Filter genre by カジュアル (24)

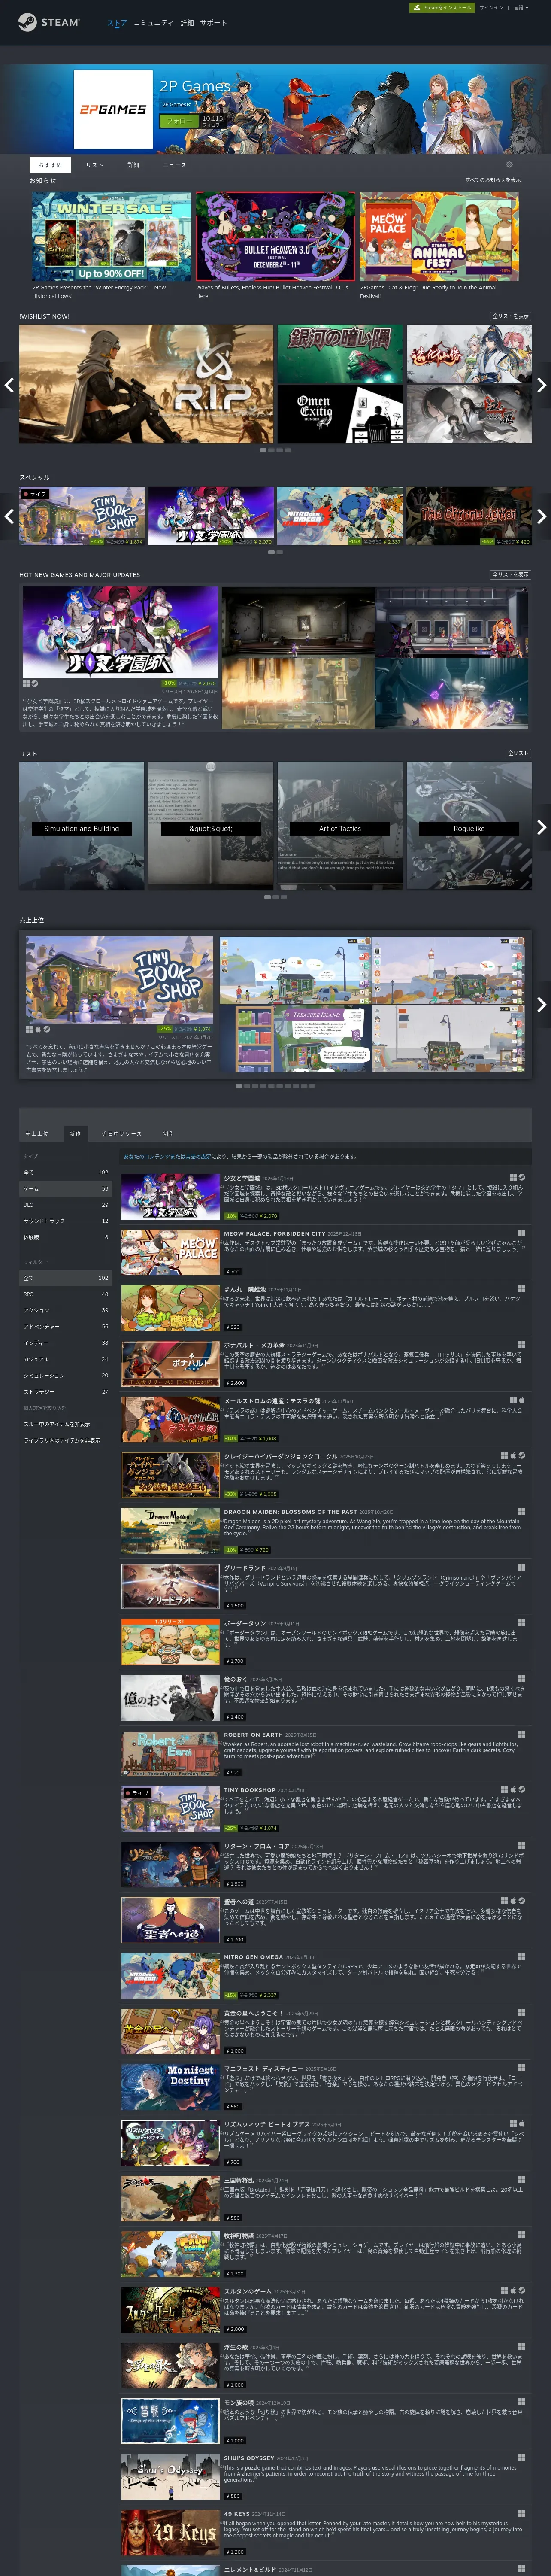[x=66, y=1359]
